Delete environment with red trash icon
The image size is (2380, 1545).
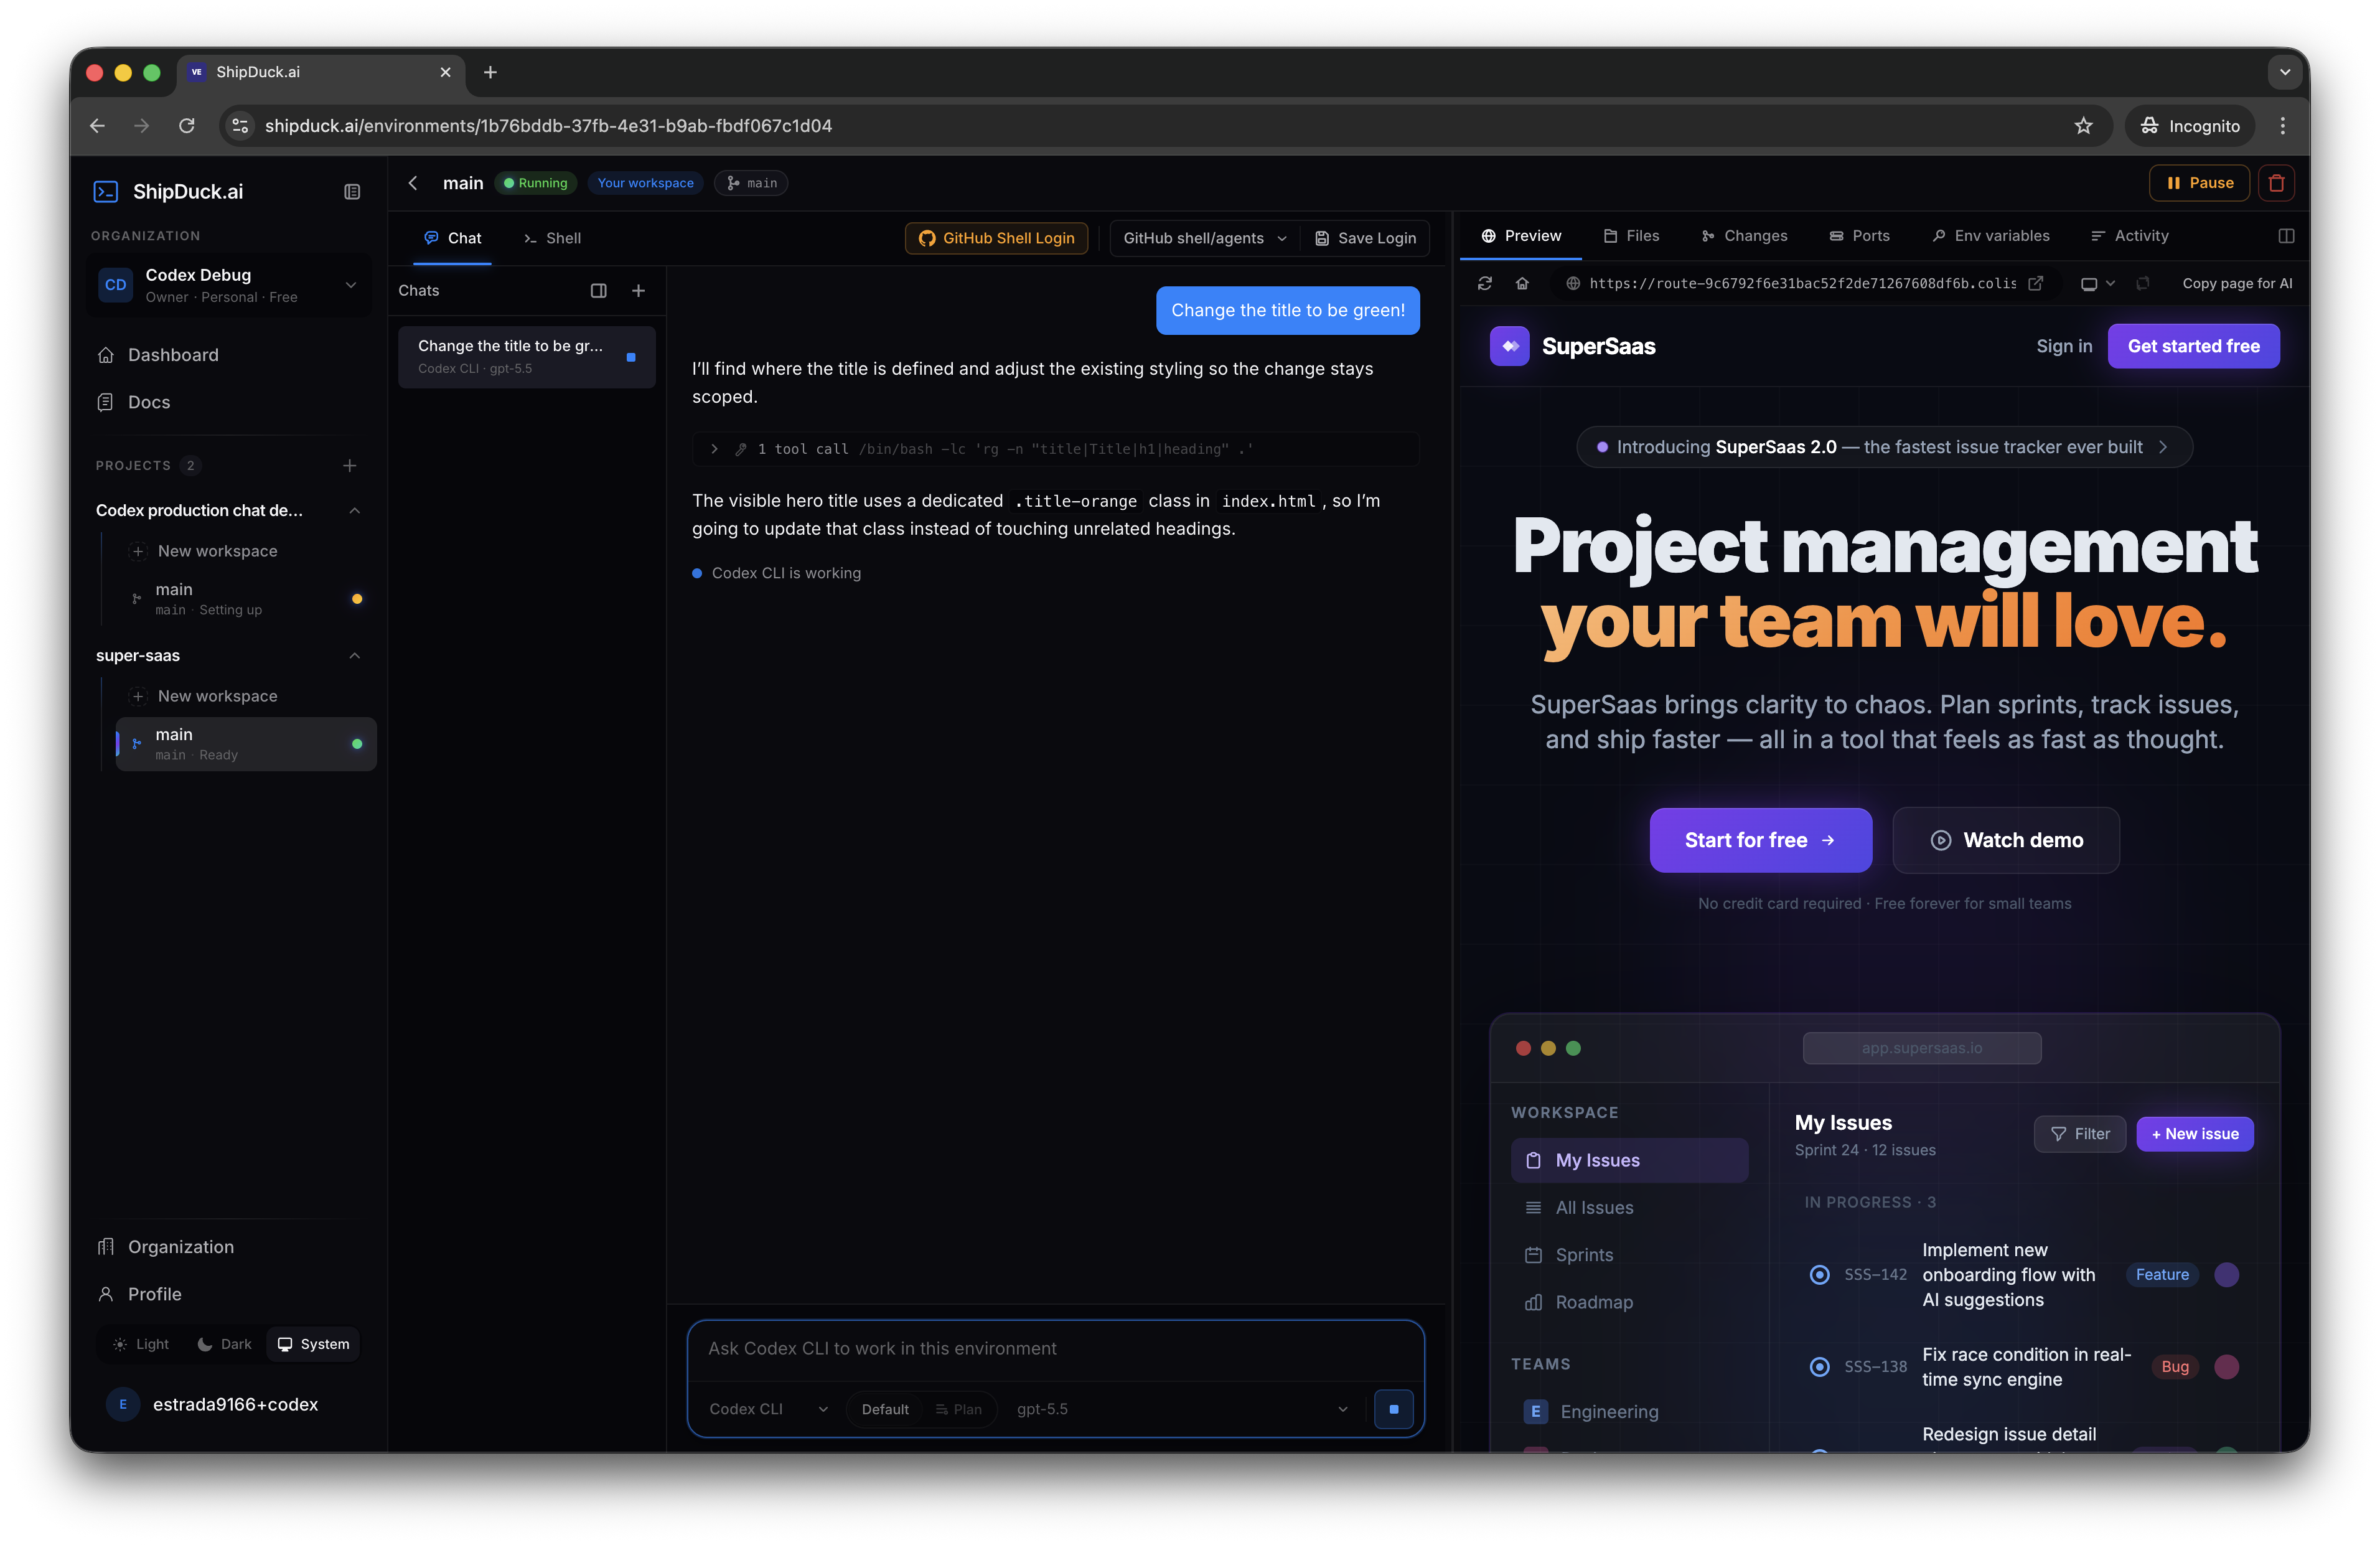2276,183
